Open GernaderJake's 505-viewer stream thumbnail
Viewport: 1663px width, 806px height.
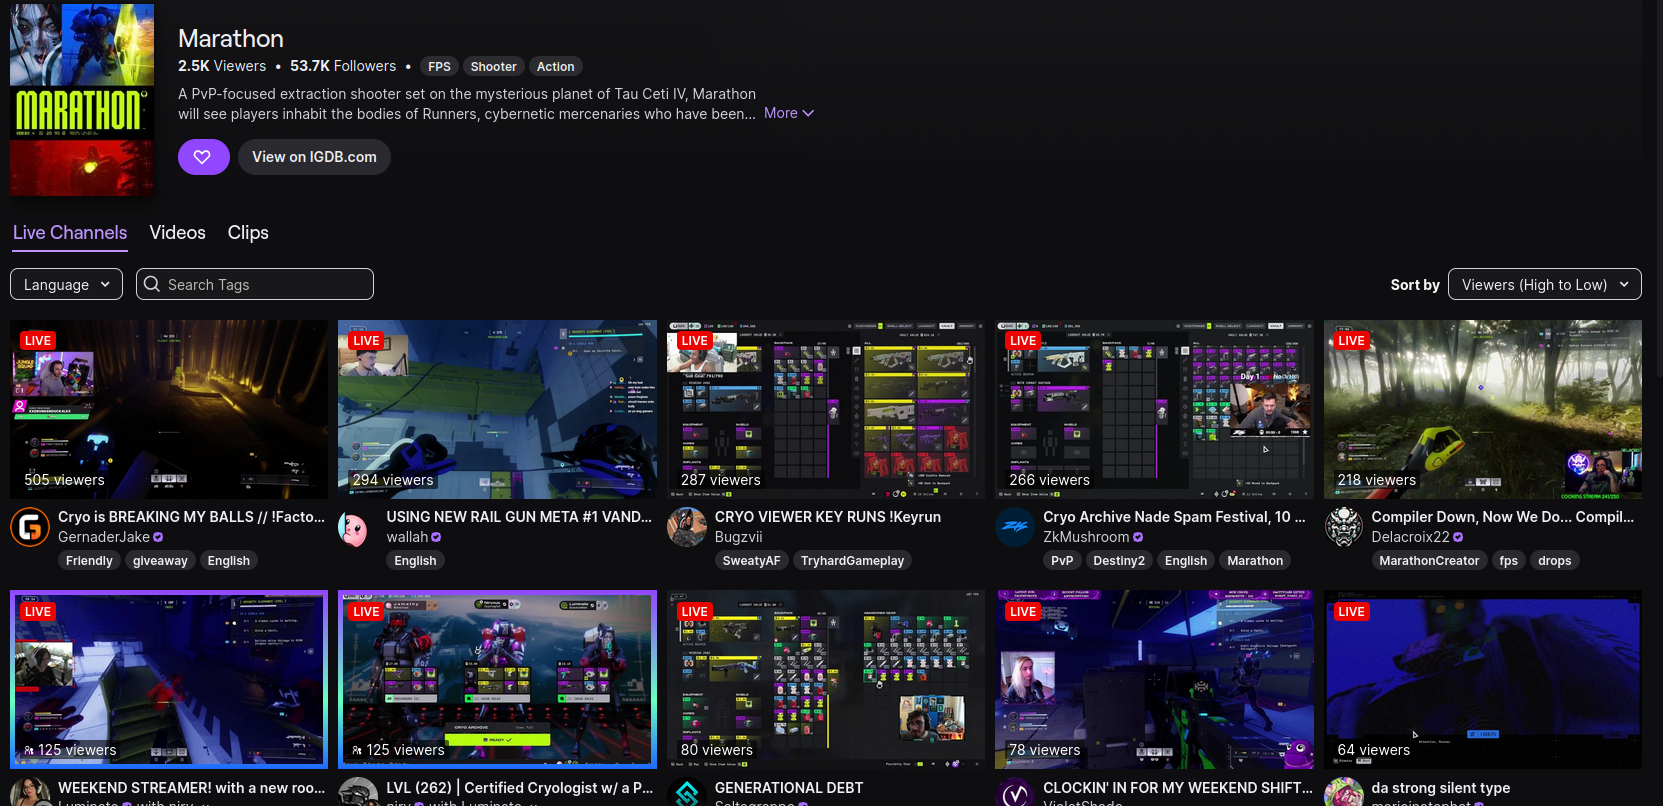coord(169,409)
